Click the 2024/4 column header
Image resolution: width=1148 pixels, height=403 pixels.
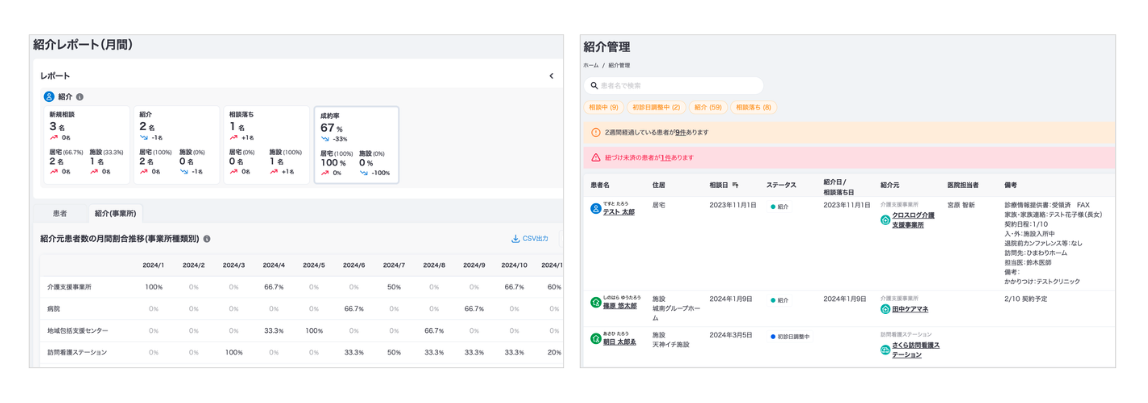273,265
